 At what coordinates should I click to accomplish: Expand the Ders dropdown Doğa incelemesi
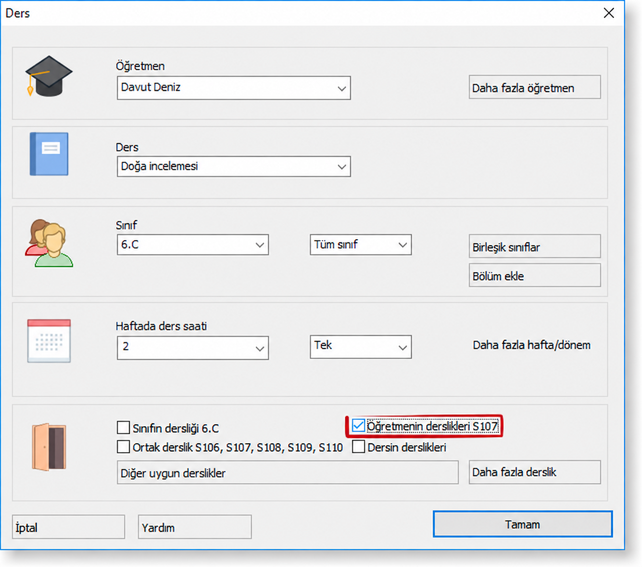click(234, 166)
